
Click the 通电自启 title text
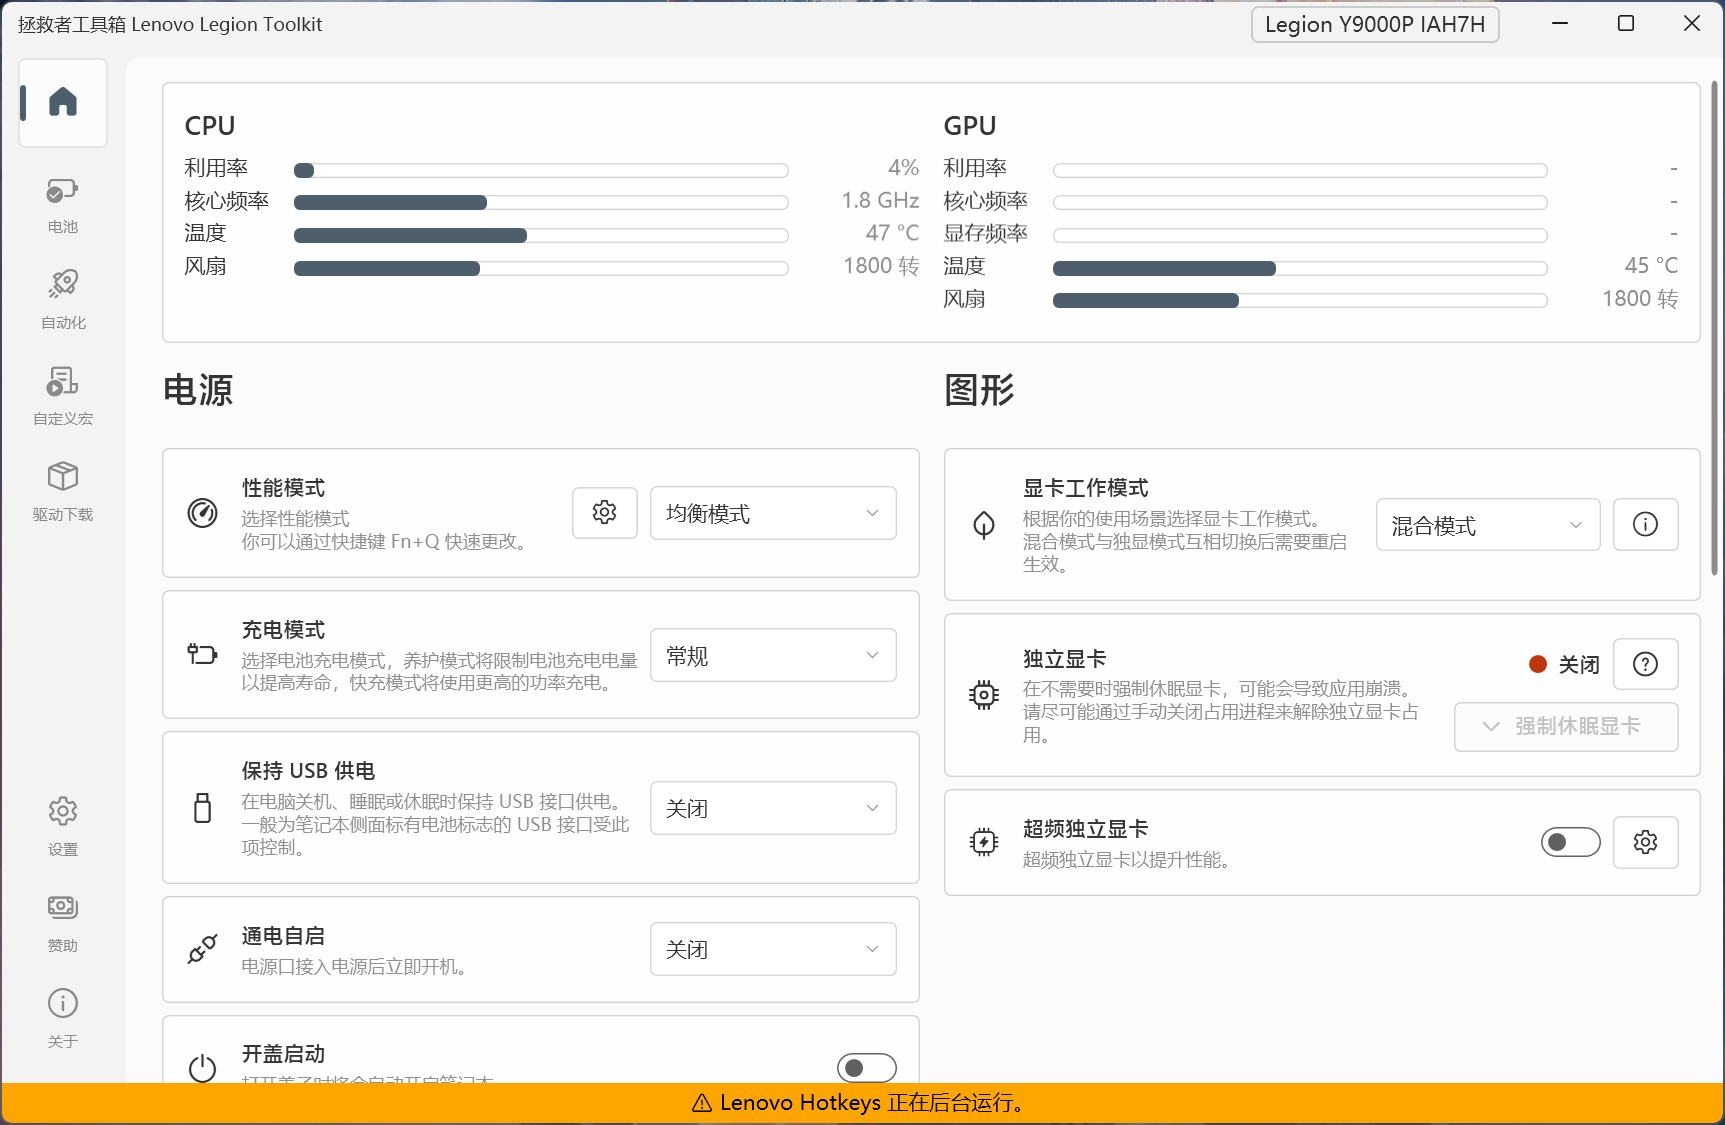pos(284,936)
